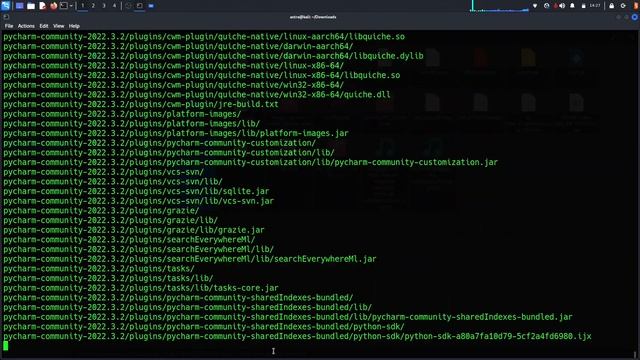Click the line ending in pycharm-community-customization.jar

251,162
